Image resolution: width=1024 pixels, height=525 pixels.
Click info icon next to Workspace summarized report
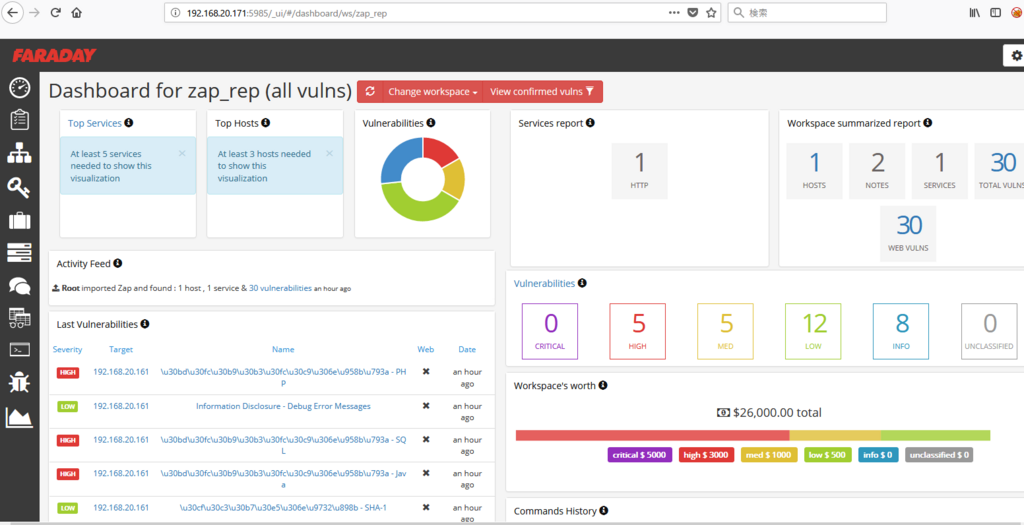928,123
